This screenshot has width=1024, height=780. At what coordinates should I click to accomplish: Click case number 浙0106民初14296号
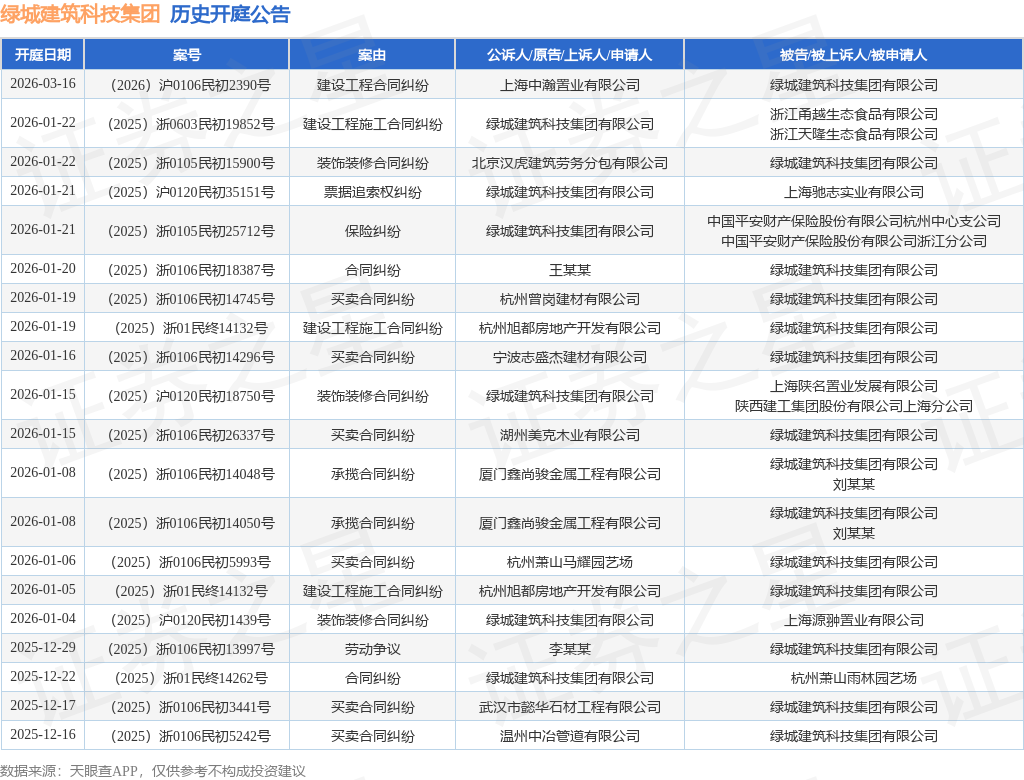191,357
